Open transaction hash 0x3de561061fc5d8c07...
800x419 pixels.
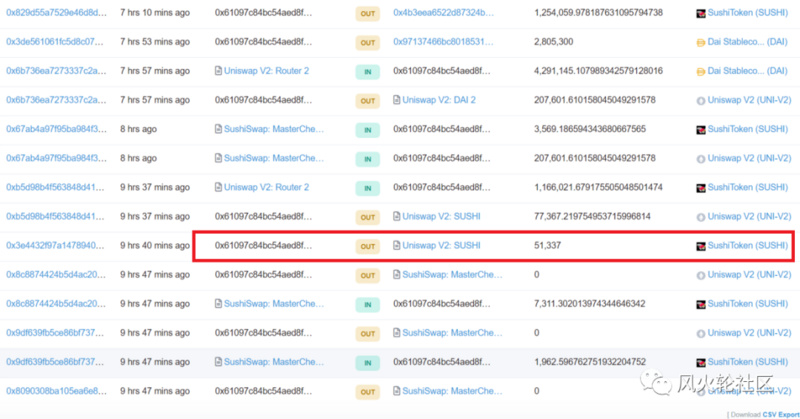point(55,42)
